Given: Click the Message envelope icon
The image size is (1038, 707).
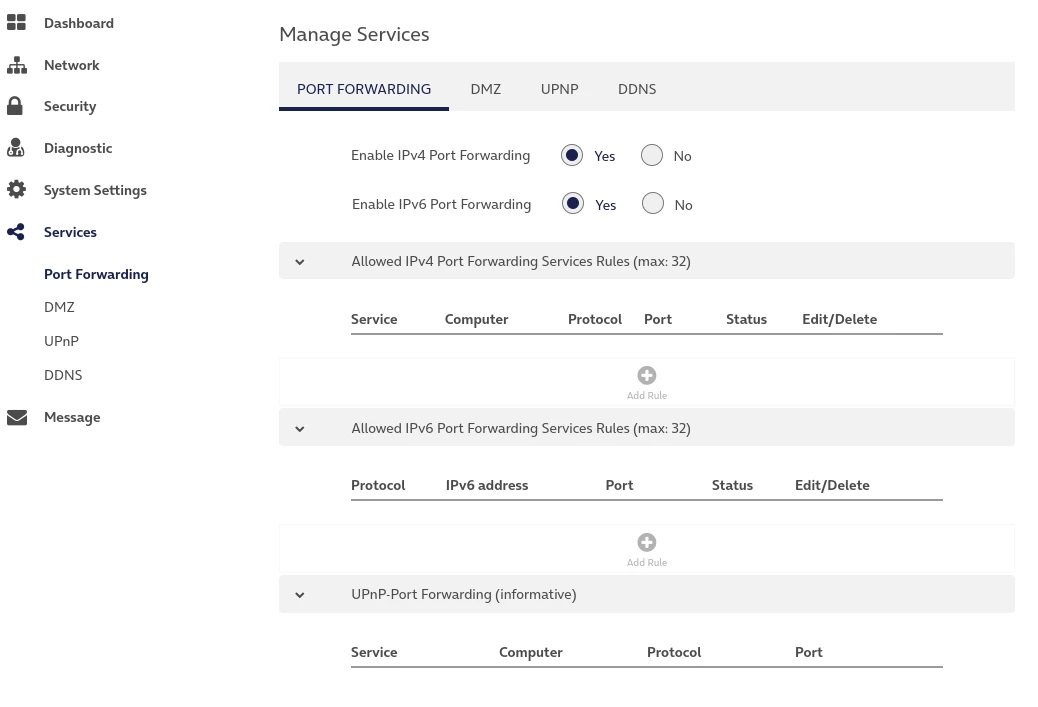Looking at the screenshot, I should [16, 417].
